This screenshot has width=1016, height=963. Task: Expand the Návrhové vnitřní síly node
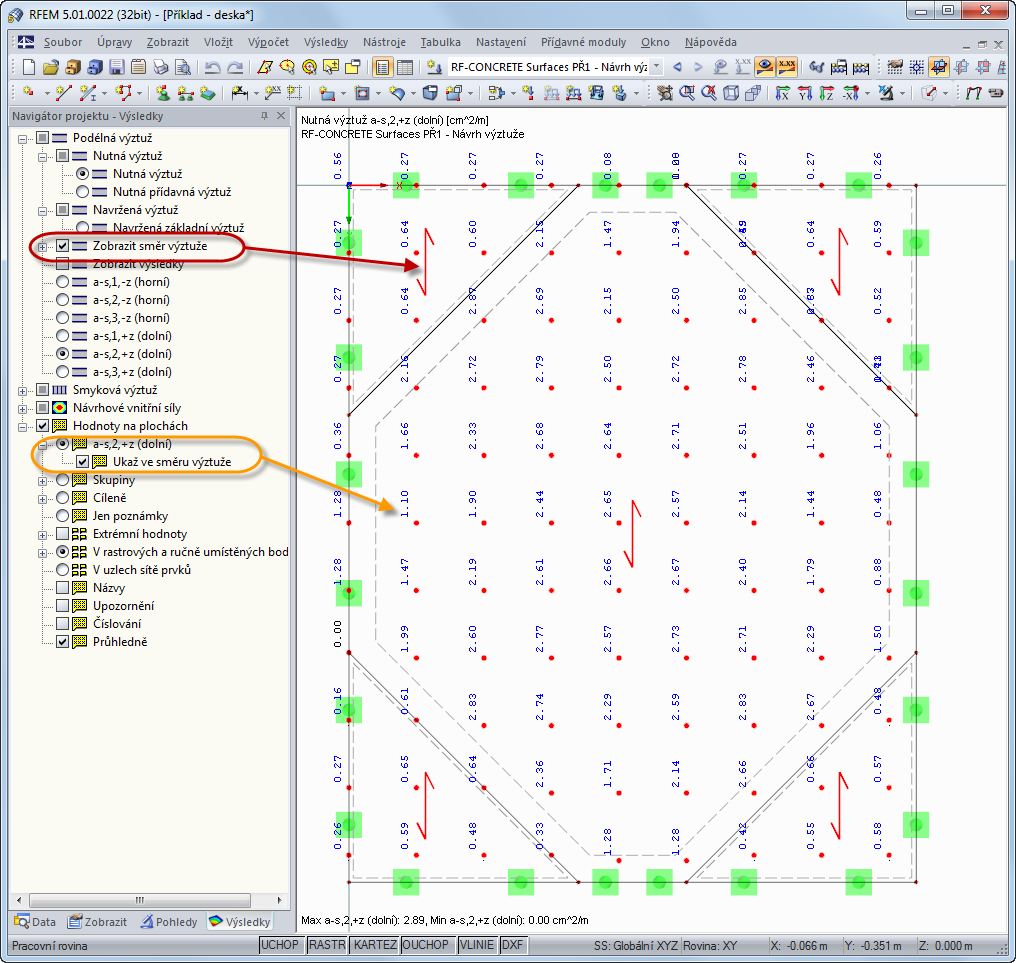pyautogui.click(x=23, y=408)
